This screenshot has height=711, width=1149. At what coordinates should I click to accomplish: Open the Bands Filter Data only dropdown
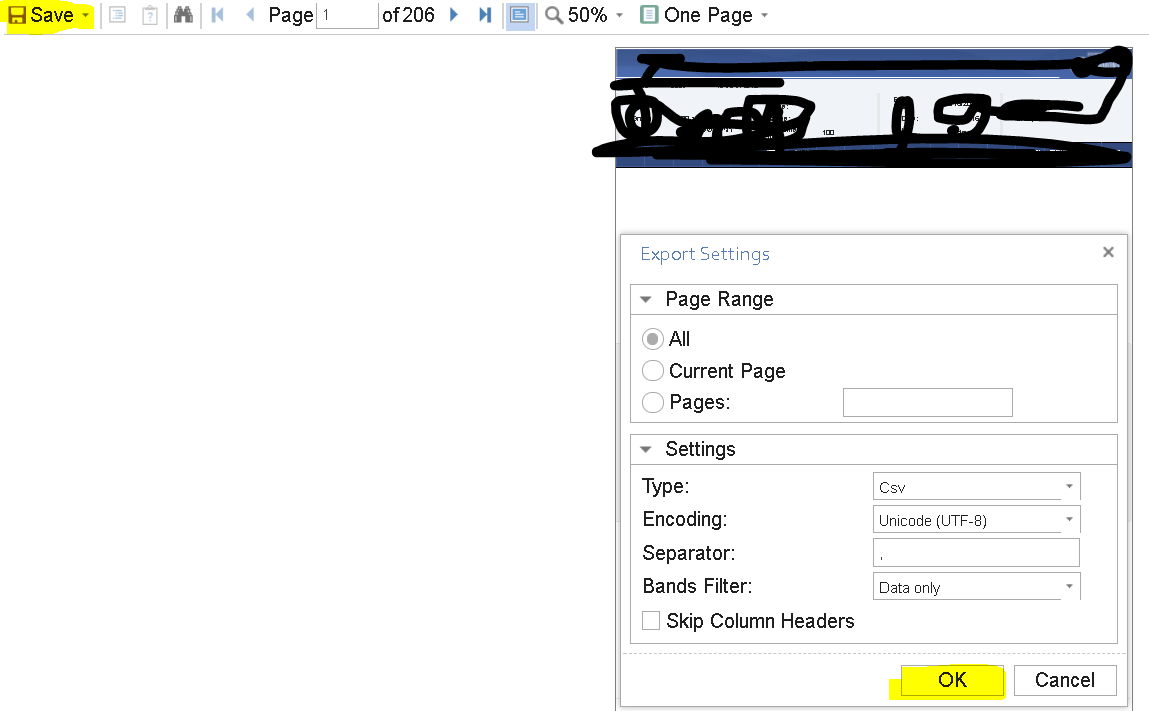(976, 586)
